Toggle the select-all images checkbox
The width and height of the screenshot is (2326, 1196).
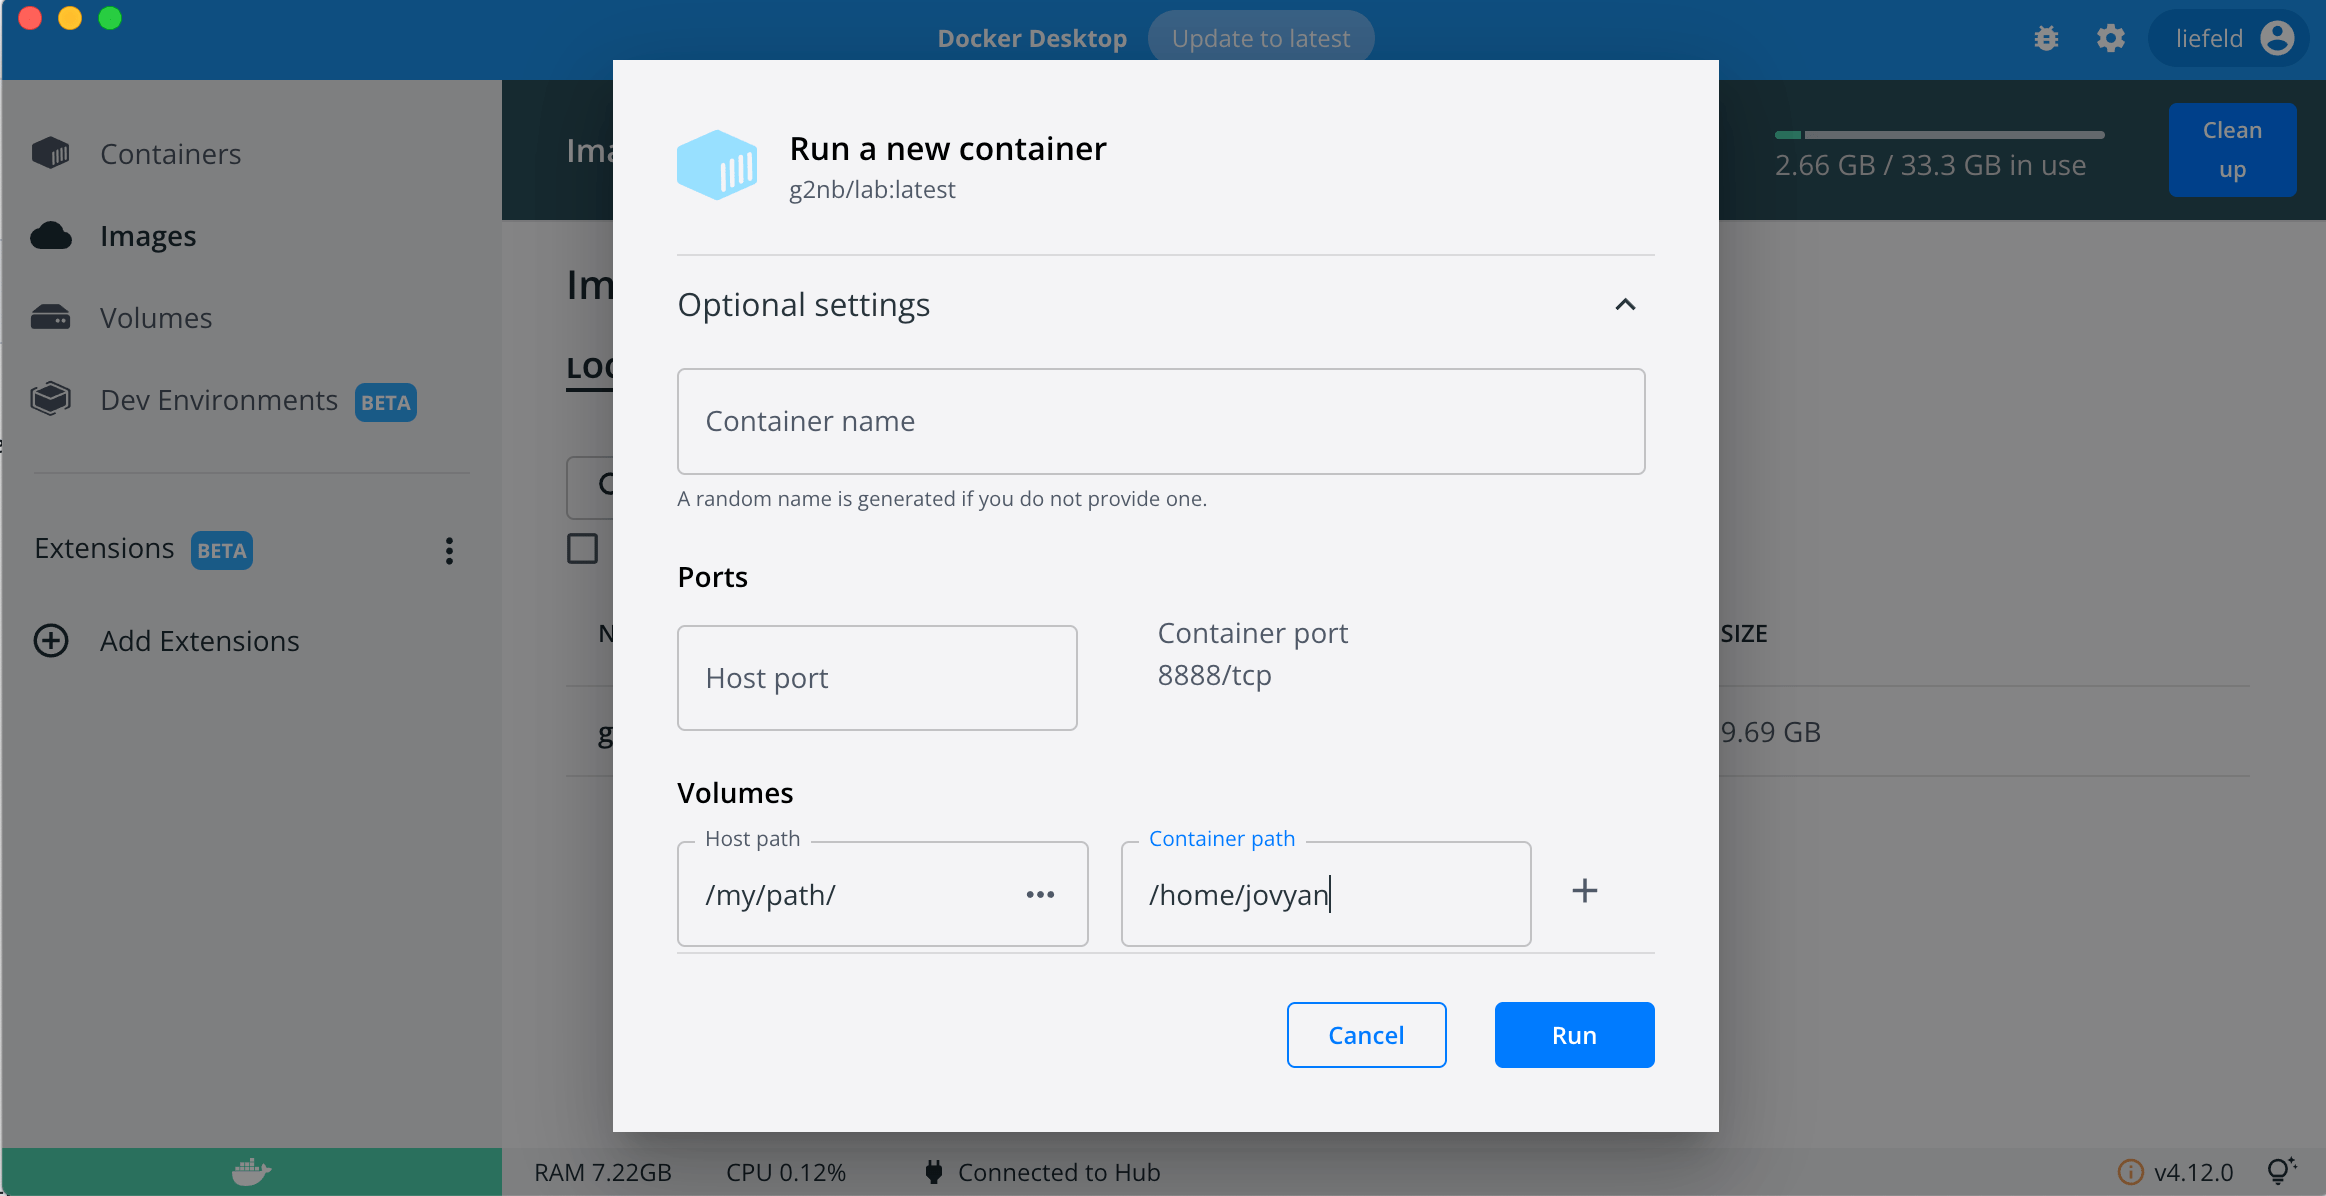[x=582, y=548]
